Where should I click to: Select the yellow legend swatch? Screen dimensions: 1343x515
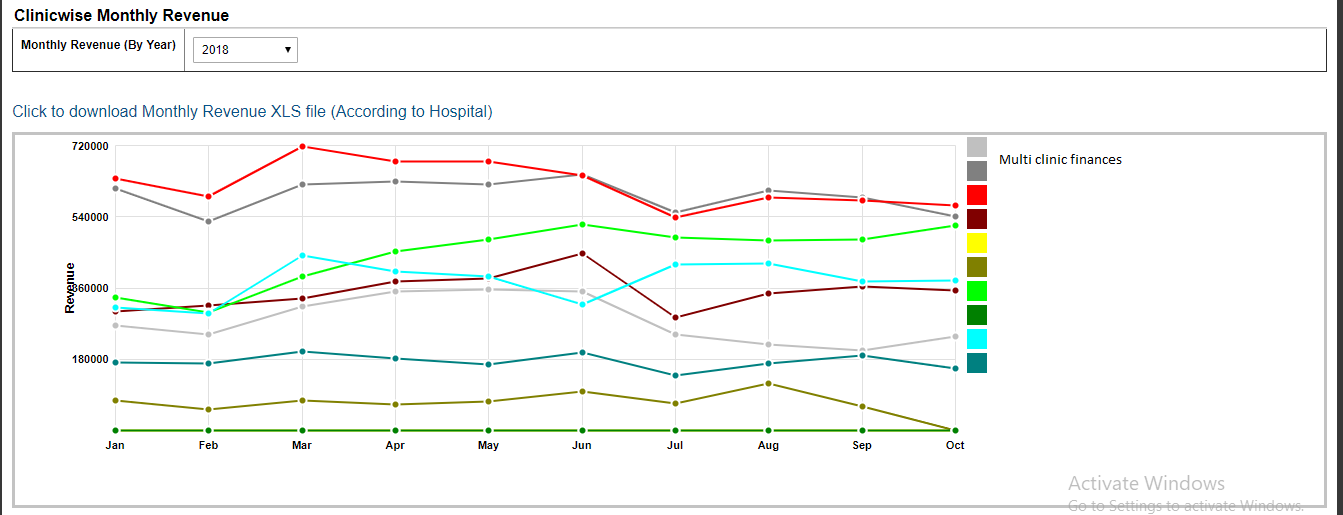coord(977,243)
